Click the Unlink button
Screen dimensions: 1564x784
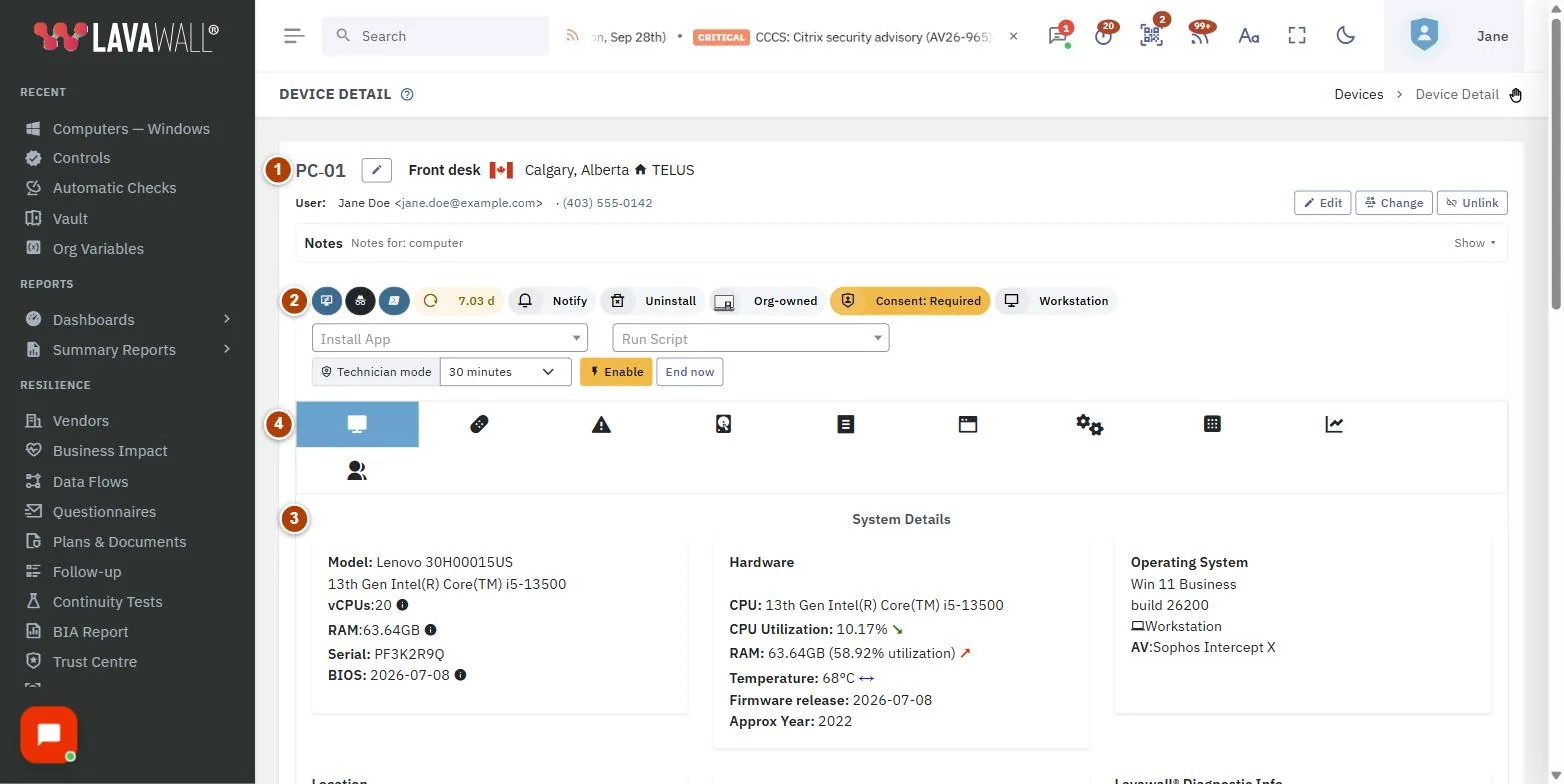pos(1472,203)
